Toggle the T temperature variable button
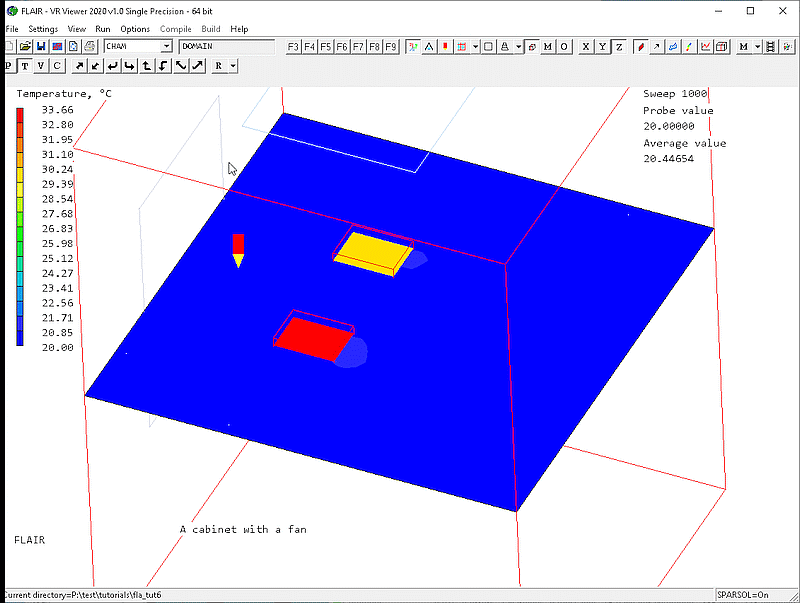The image size is (800, 603). point(25,66)
